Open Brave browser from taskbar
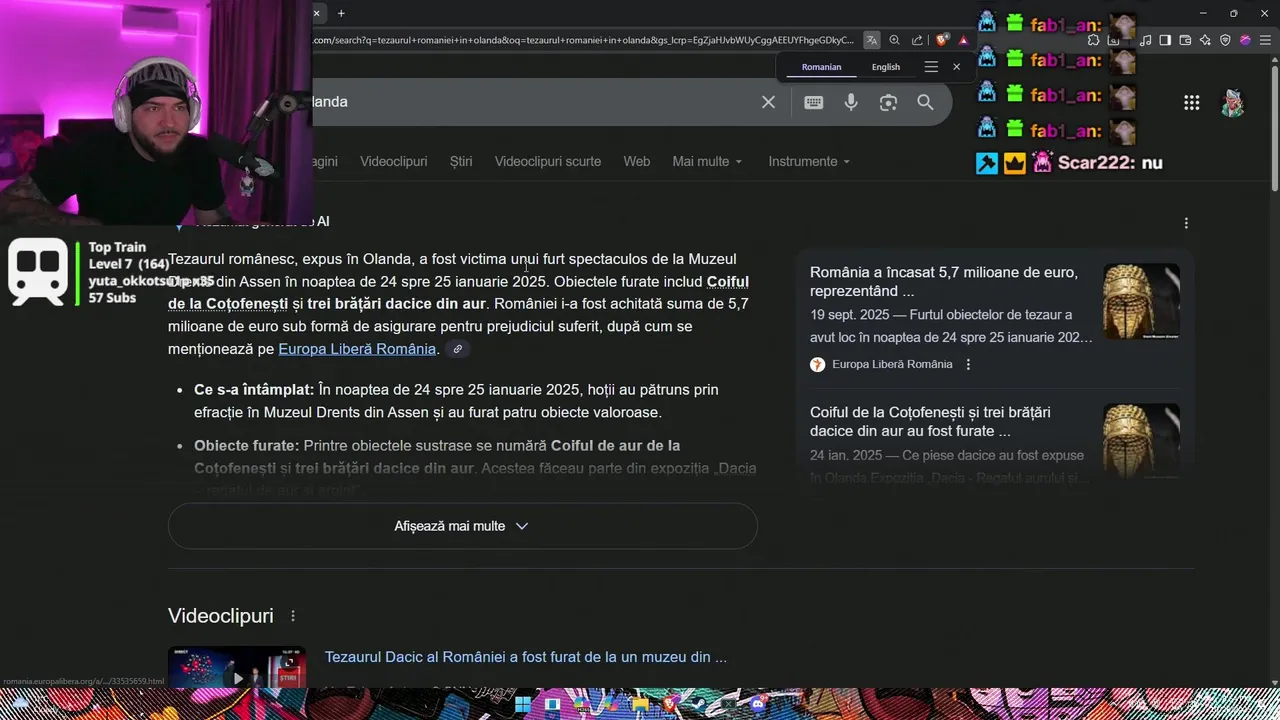The height and width of the screenshot is (720, 1280). (x=670, y=704)
